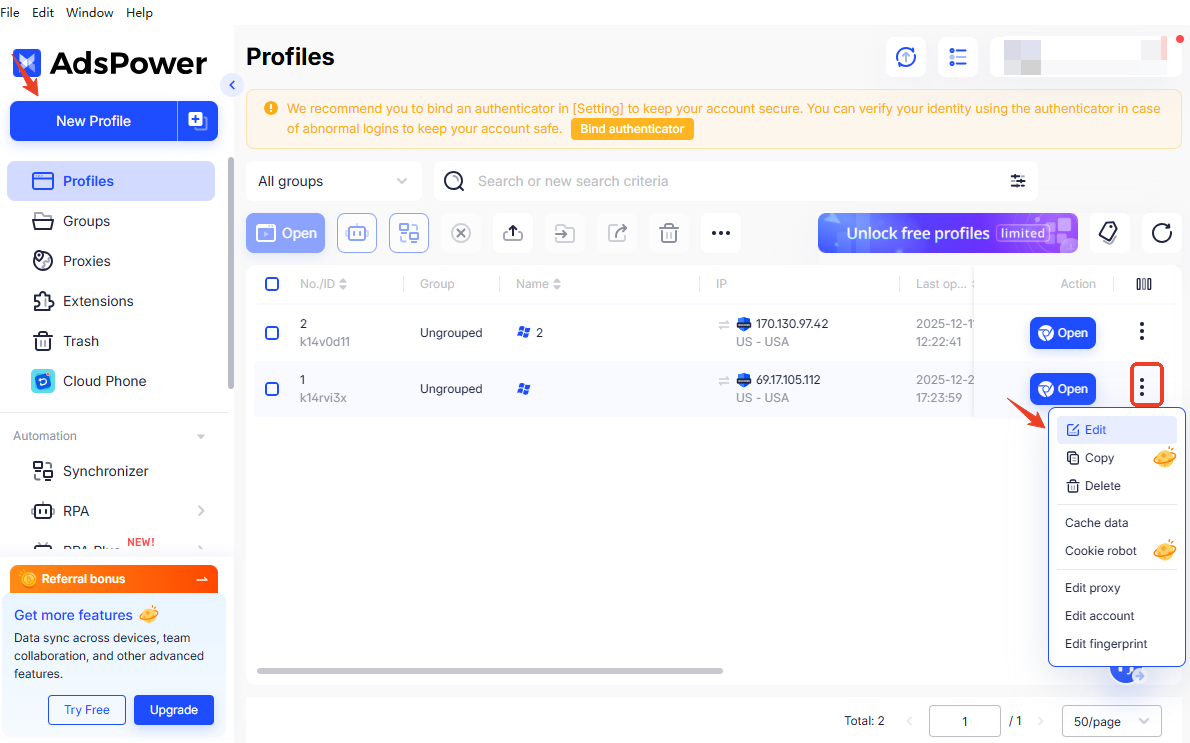Viewport: 1190px width, 743px height.
Task: Open the Proxies section in sidebar
Action: point(87,261)
